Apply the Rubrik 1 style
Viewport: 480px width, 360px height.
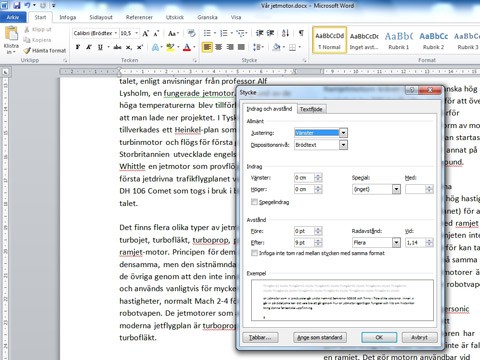click(x=399, y=40)
